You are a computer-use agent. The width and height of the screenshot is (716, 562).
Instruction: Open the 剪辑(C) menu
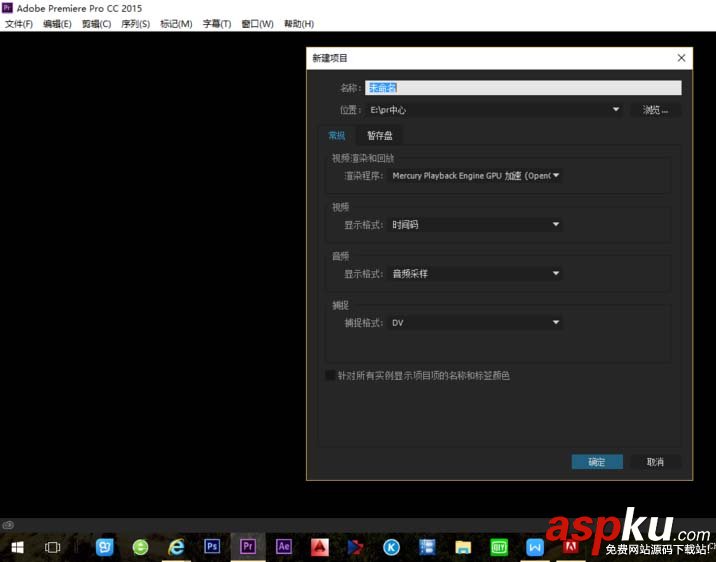click(x=96, y=24)
